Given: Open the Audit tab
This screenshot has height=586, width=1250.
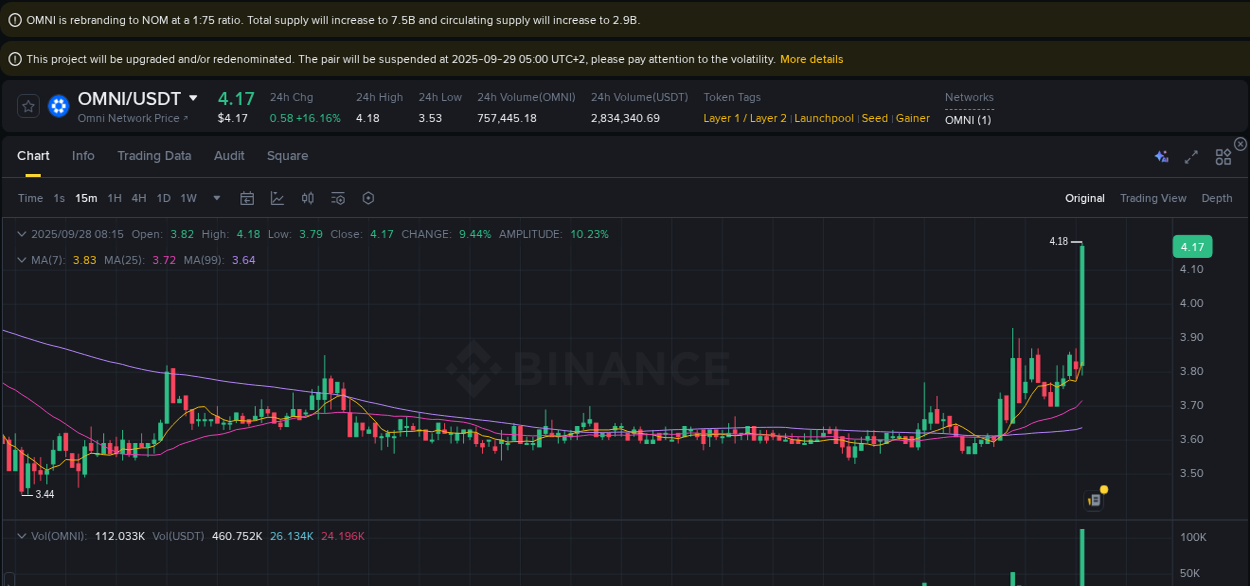Looking at the screenshot, I should (229, 156).
